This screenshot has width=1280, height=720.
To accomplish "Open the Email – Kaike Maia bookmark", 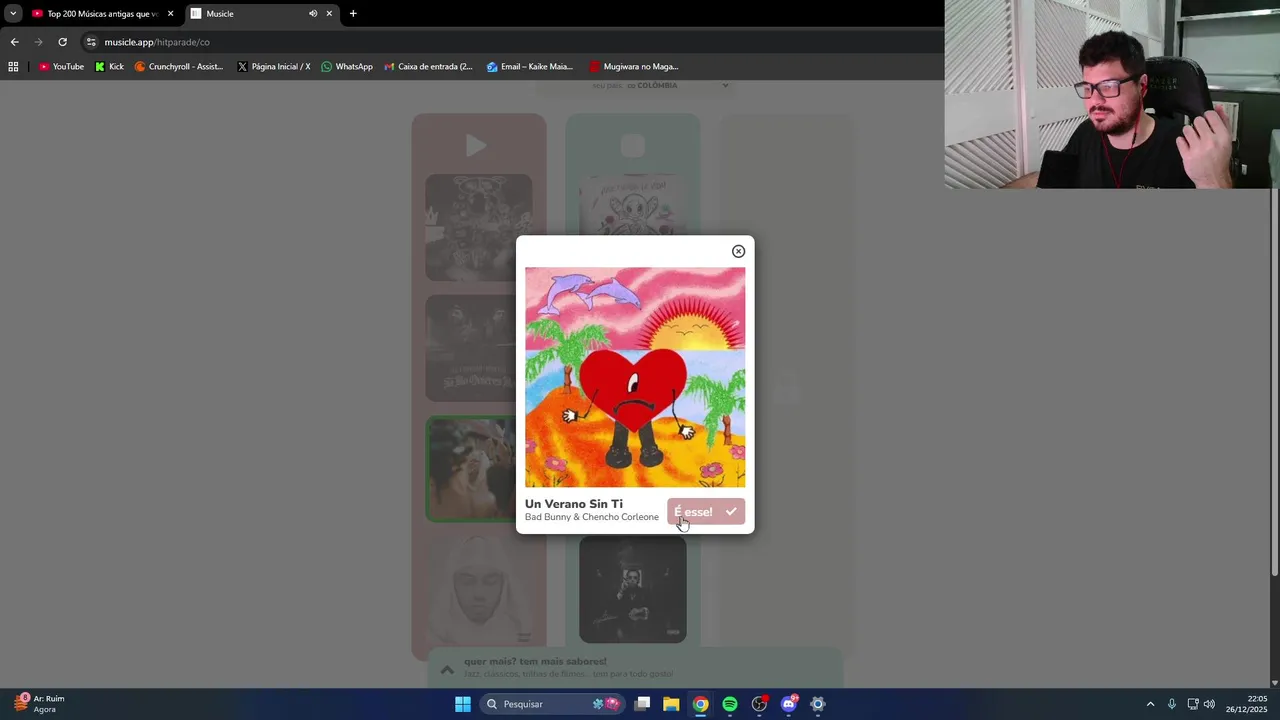I will (530, 67).
